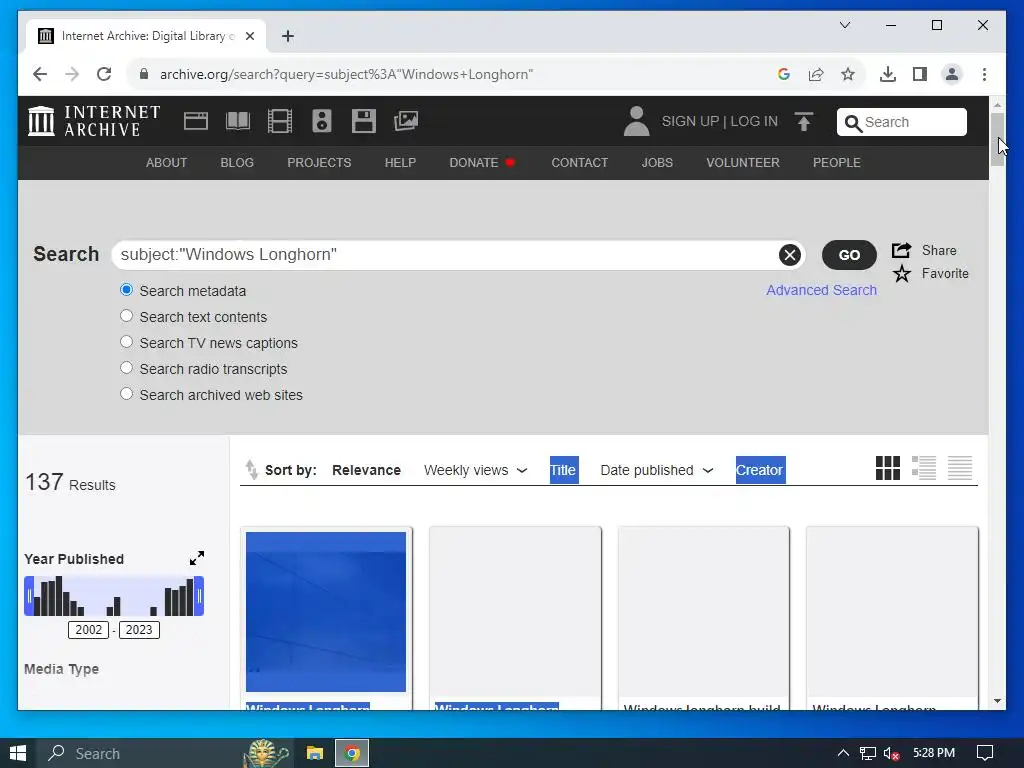The width and height of the screenshot is (1024, 768).
Task: Open the CONTACT menu item
Action: click(x=579, y=163)
